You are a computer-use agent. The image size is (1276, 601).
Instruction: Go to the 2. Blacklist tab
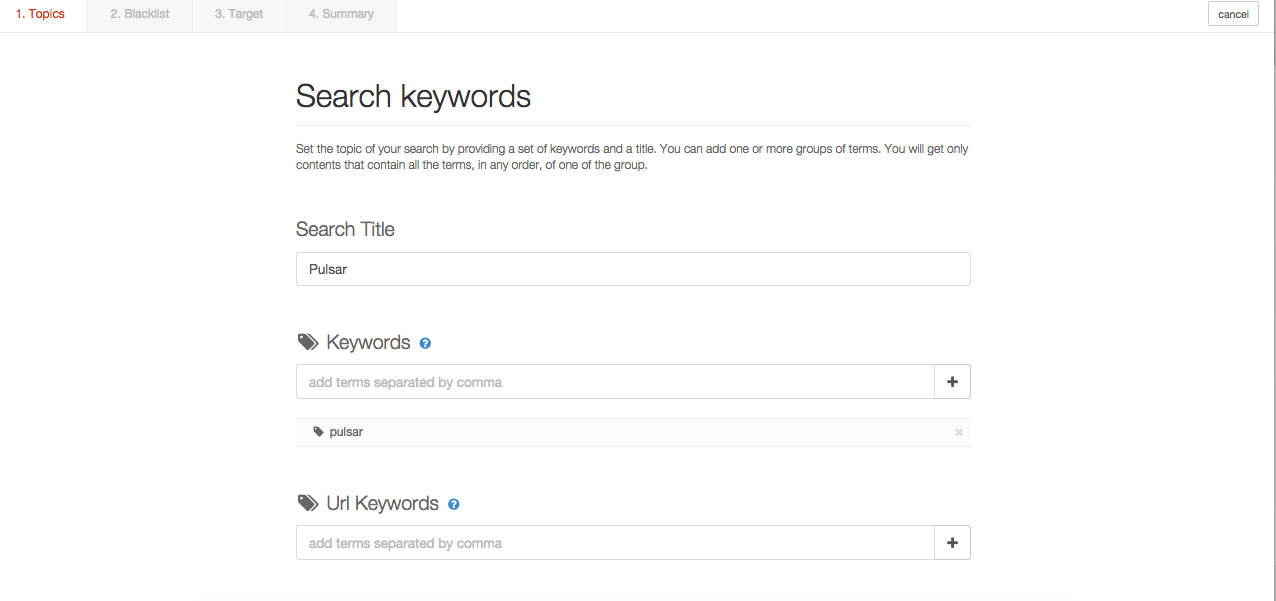(x=139, y=15)
